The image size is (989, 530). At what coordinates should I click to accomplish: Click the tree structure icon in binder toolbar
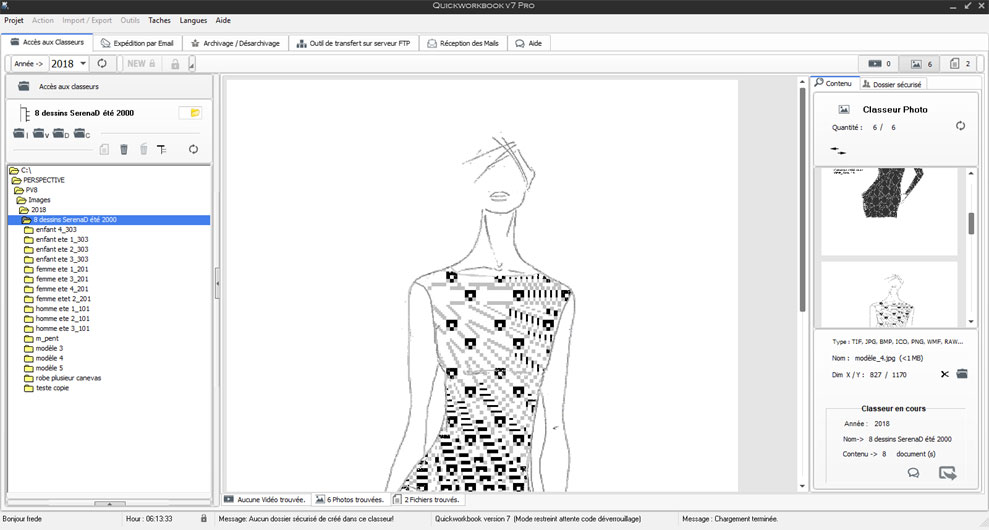(162, 149)
